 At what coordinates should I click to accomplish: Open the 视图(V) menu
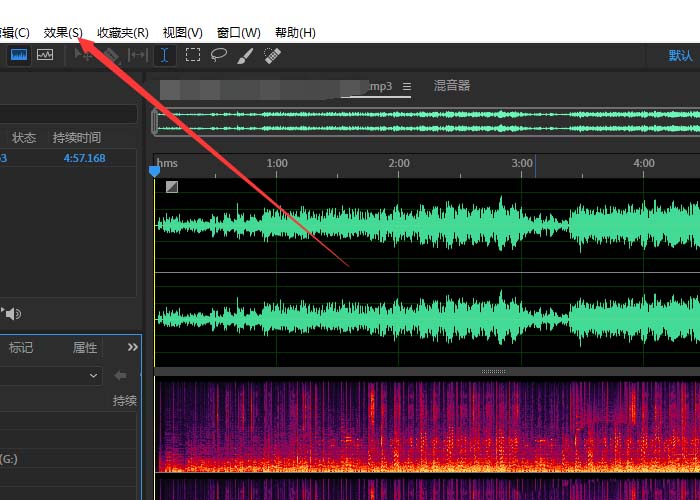point(182,33)
